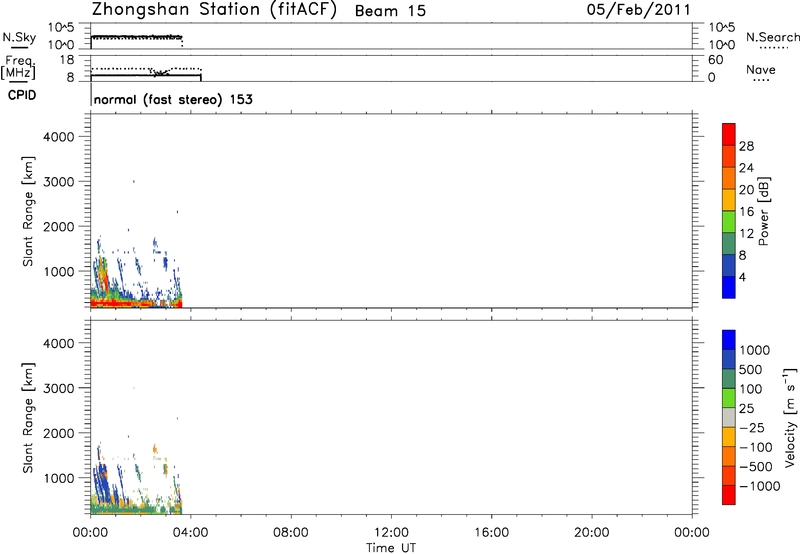Click the red high-power echo band near the power panel's base
The image size is (800, 554).
click(122, 304)
